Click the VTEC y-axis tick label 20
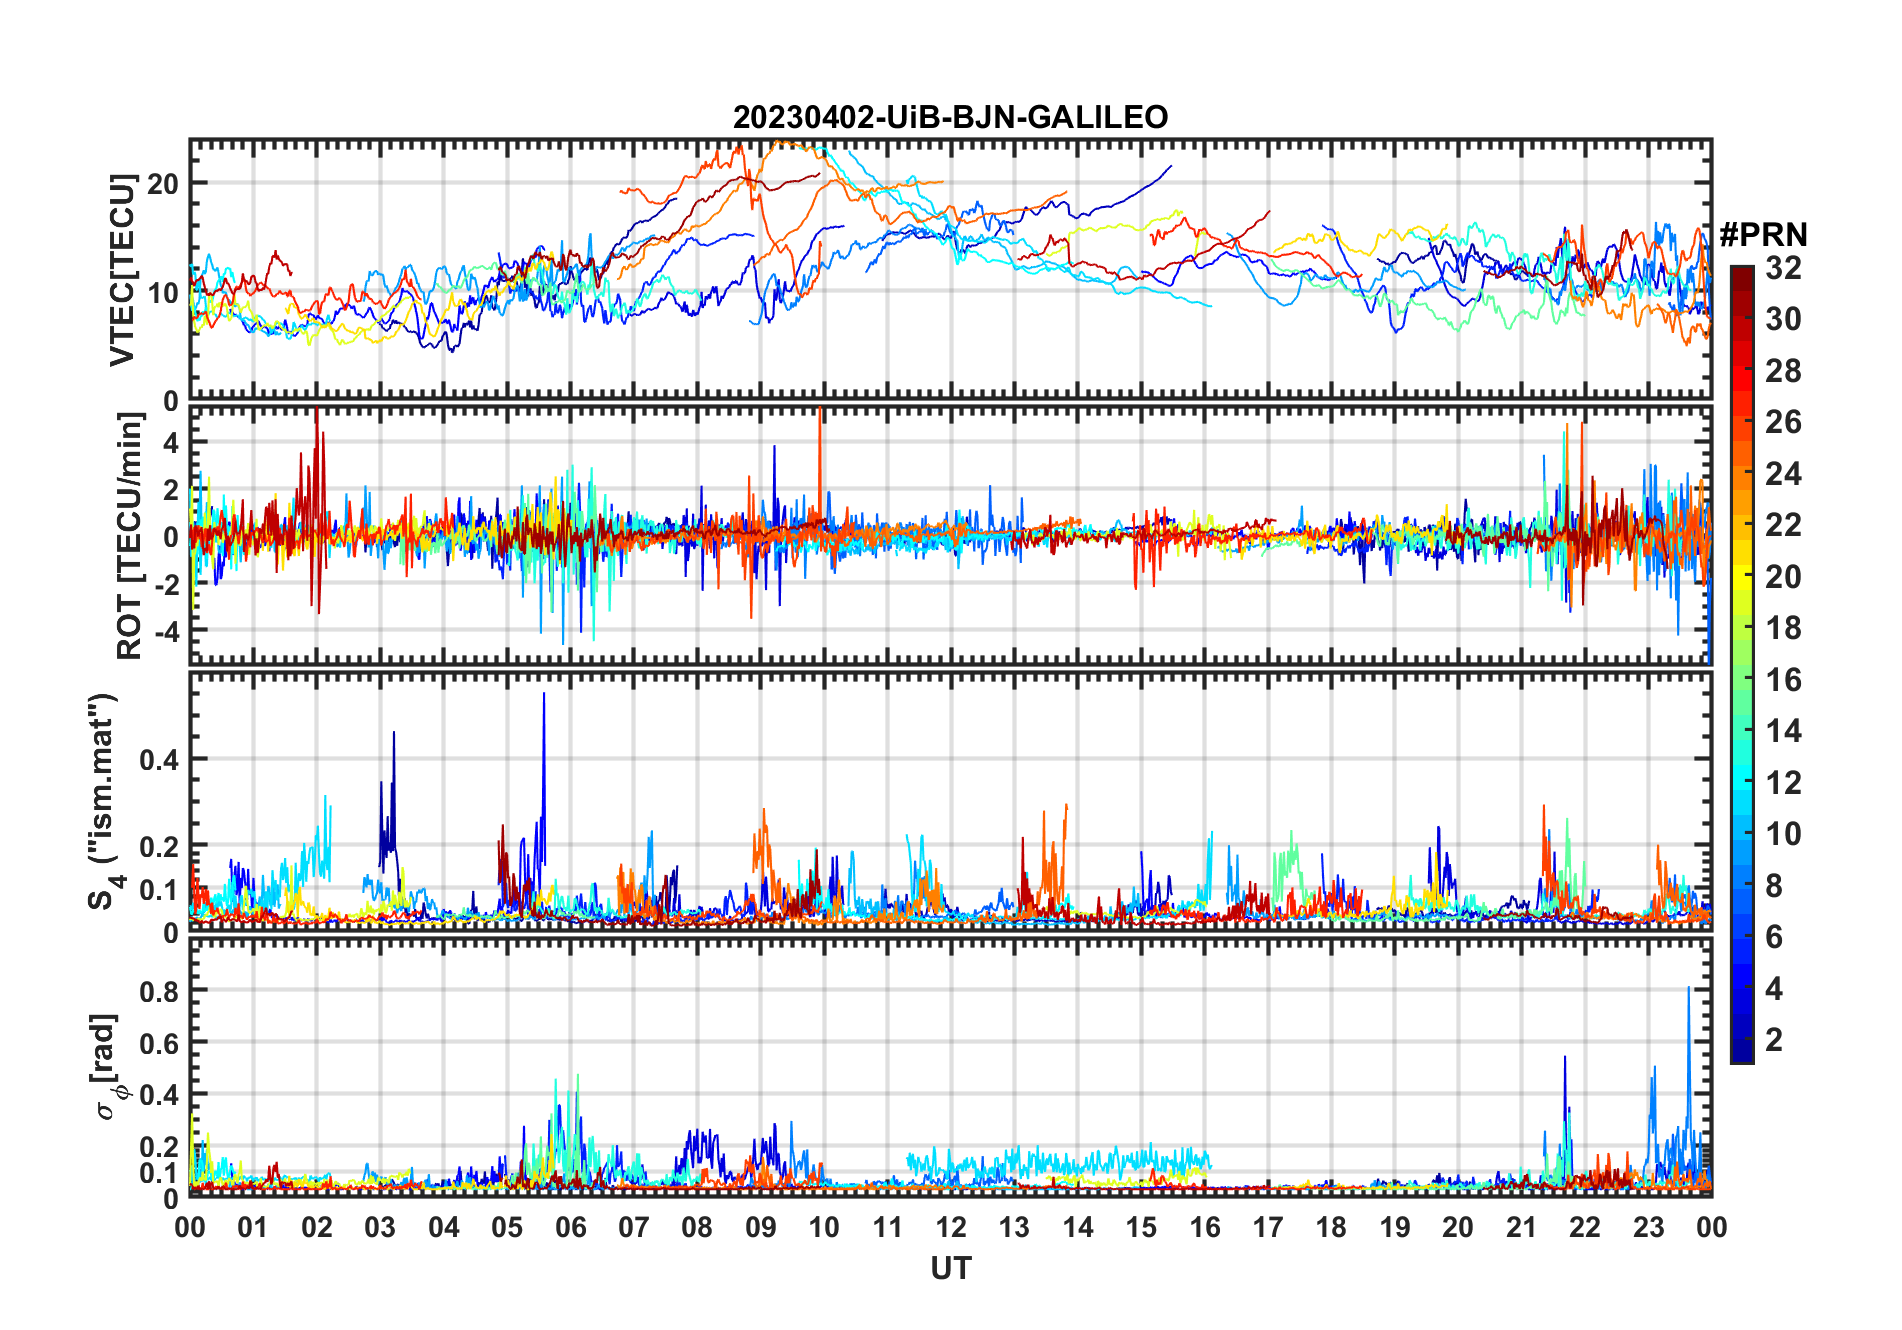The width and height of the screenshot is (1902, 1330). tap(162, 183)
